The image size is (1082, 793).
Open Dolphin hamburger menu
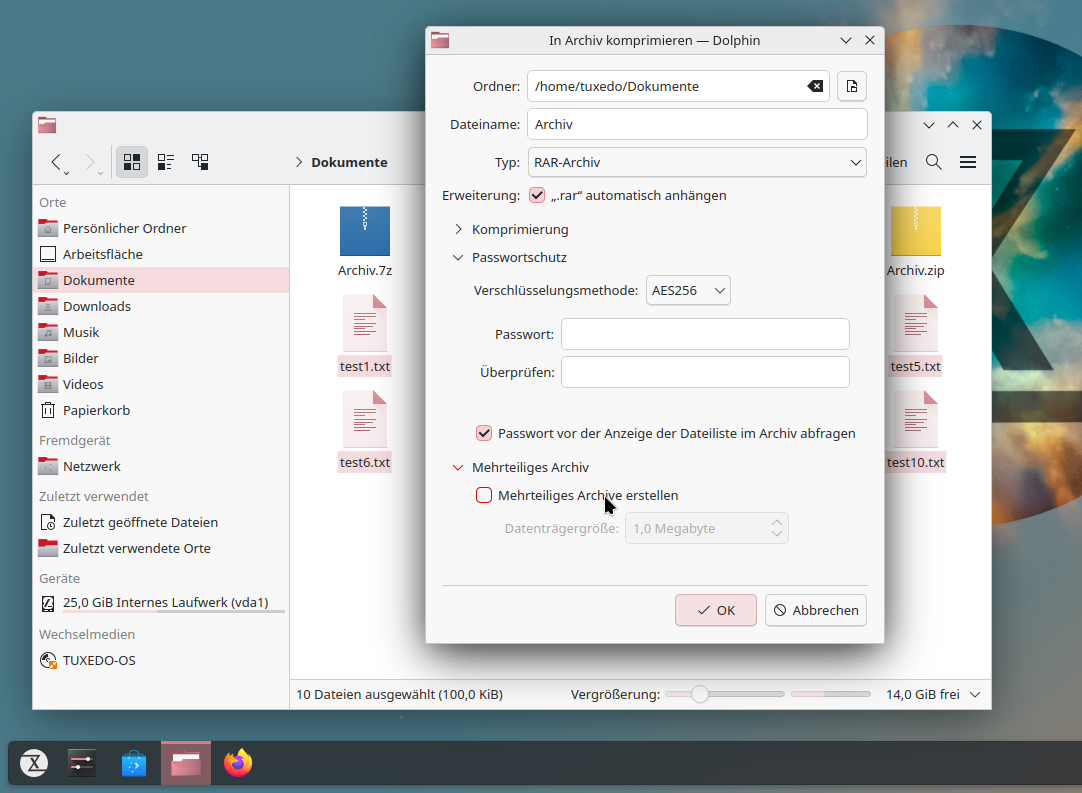(x=968, y=162)
